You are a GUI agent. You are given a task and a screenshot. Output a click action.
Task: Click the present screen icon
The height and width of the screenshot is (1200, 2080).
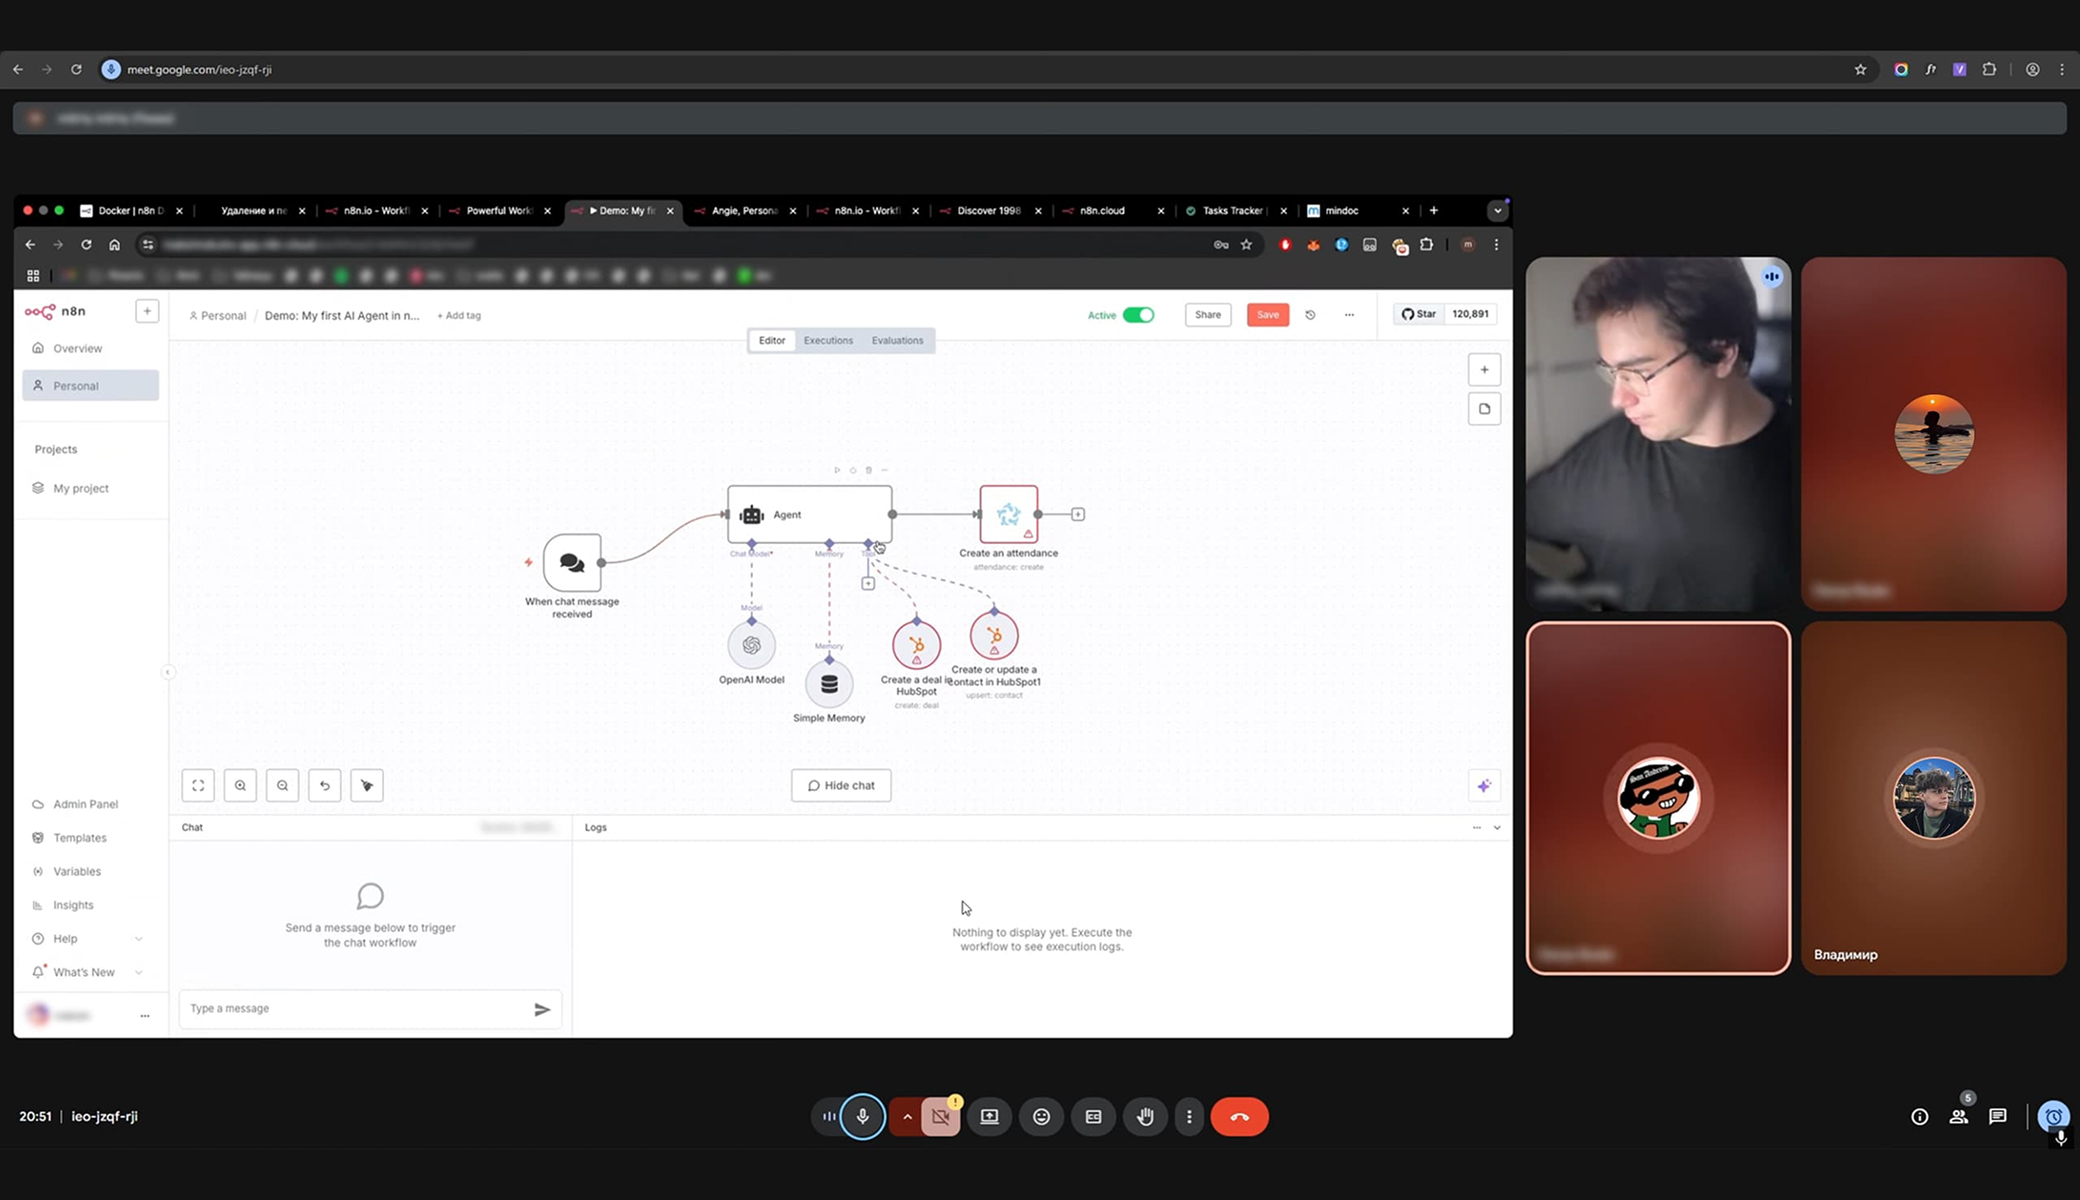[x=989, y=1117]
